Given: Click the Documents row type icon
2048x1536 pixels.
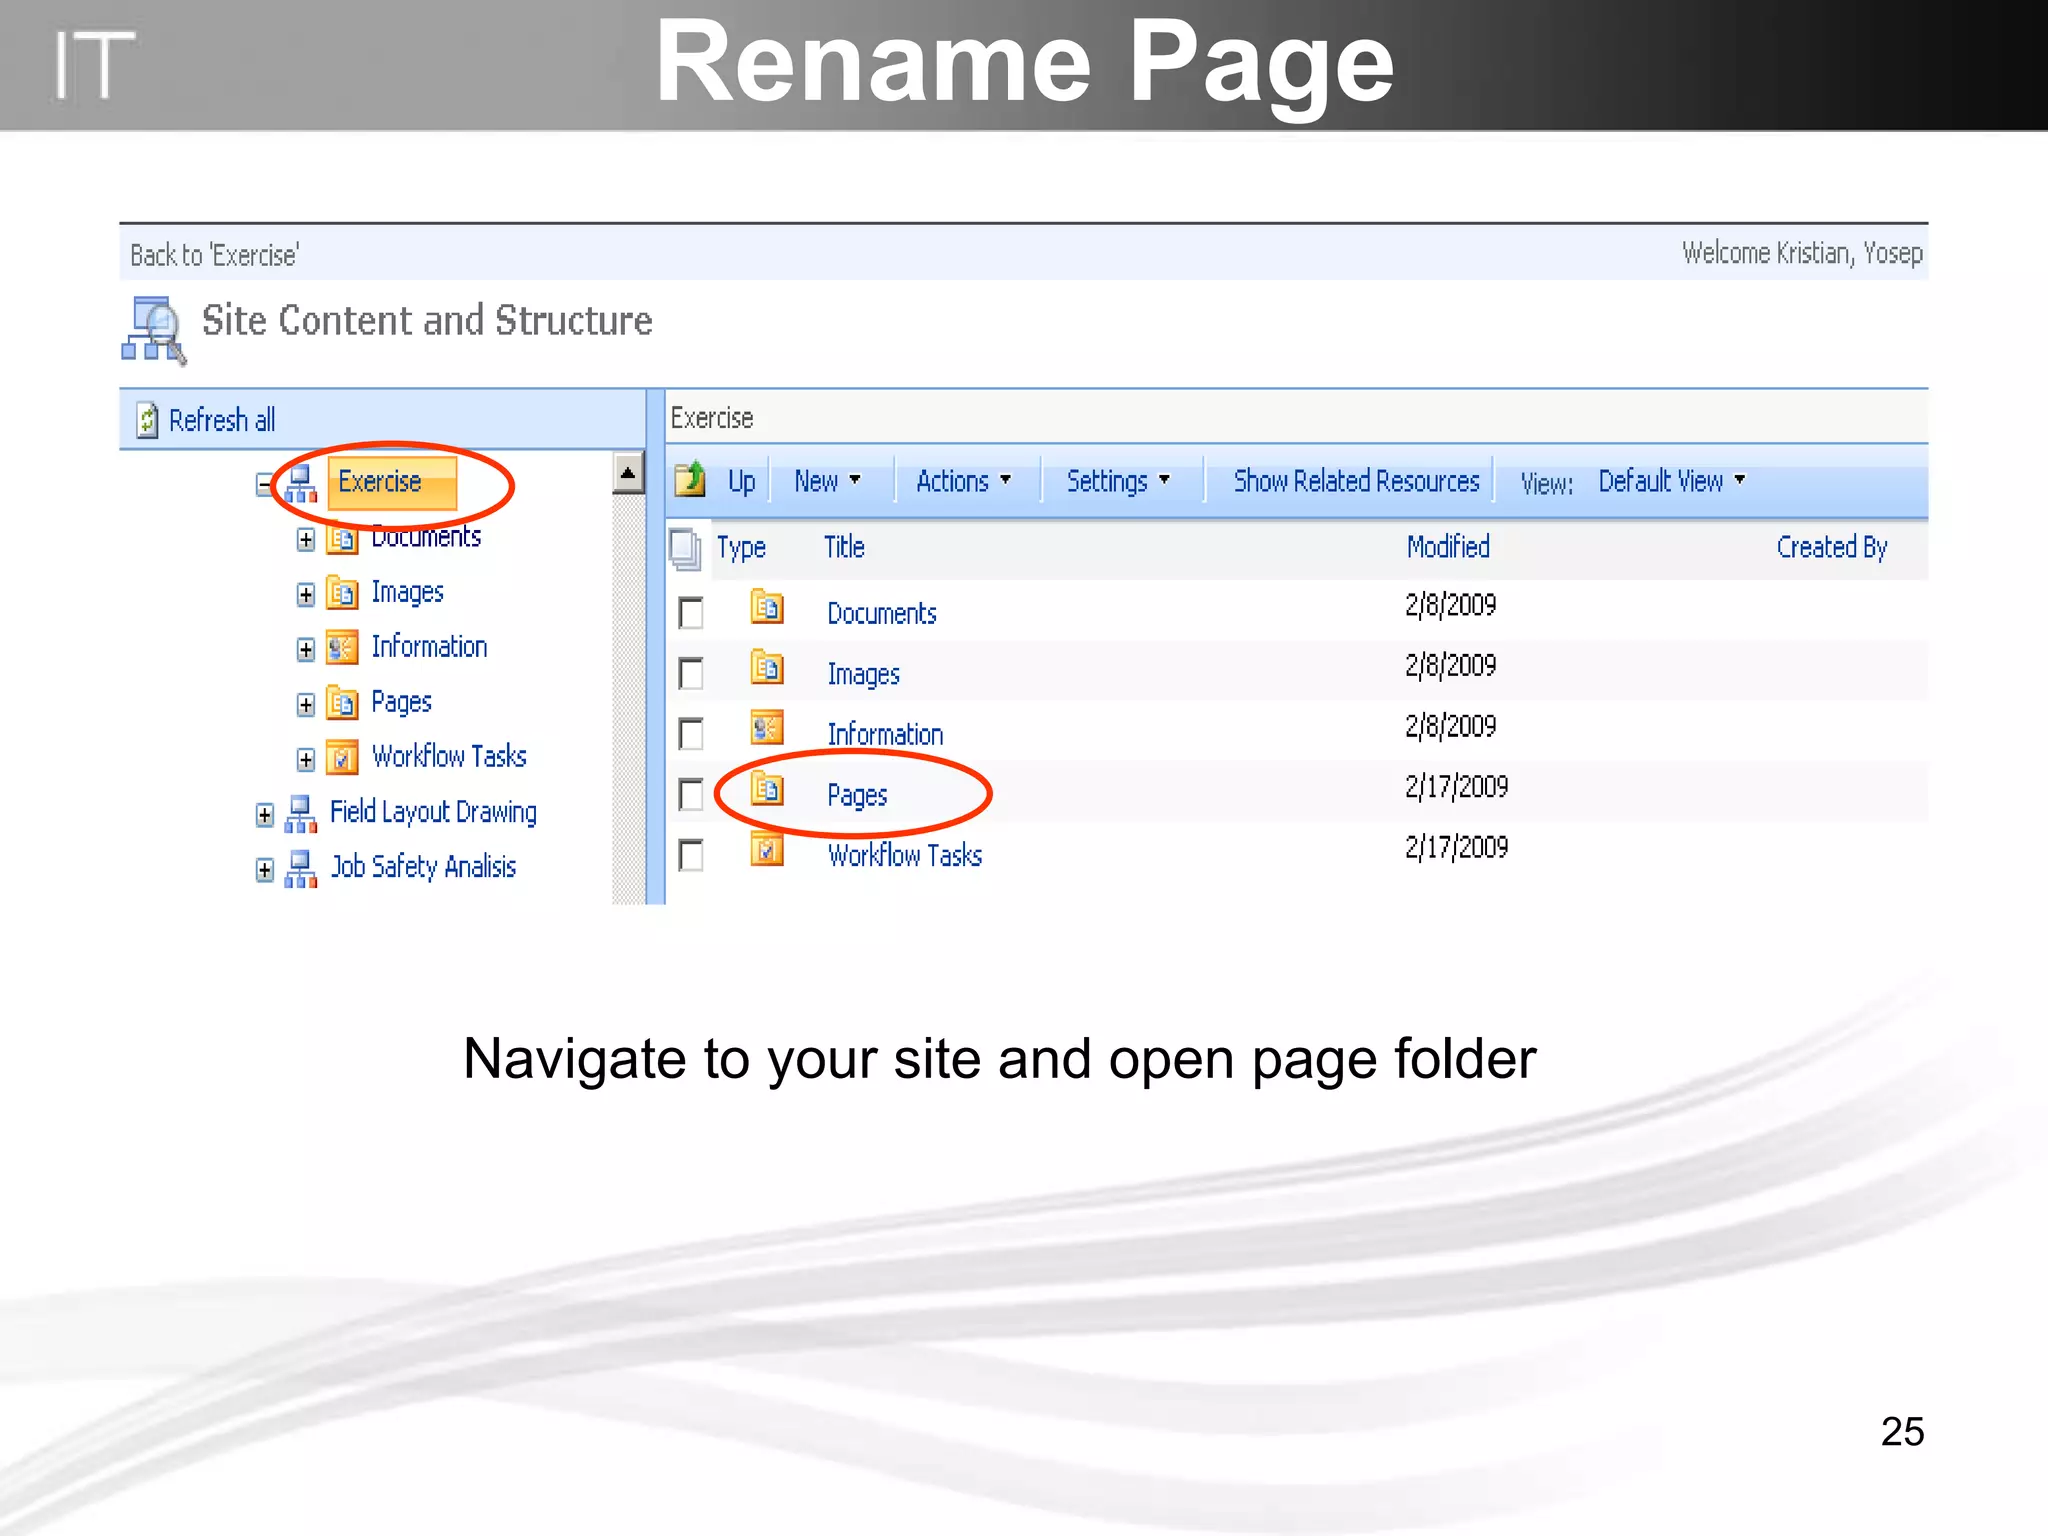Looking at the screenshot, I should 767,608.
